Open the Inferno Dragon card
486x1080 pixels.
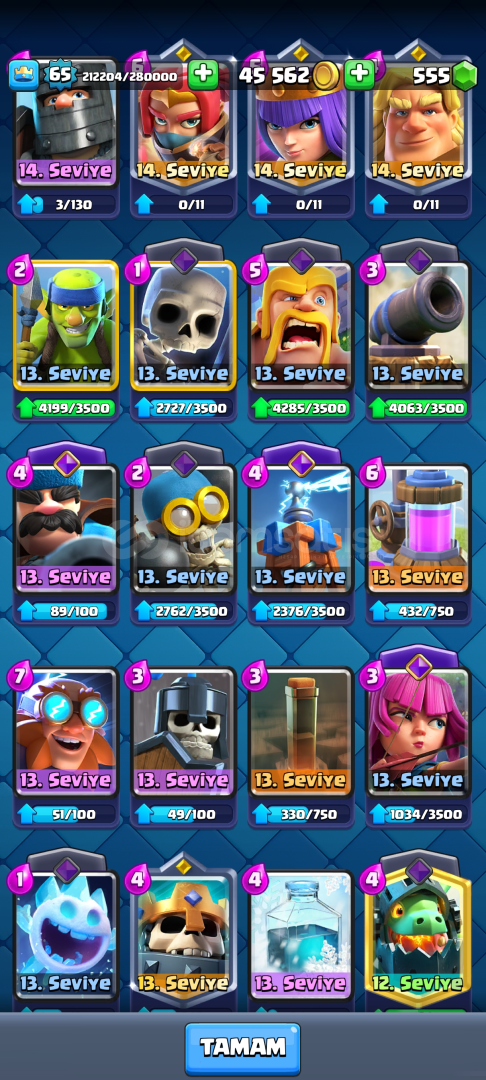[x=419, y=934]
